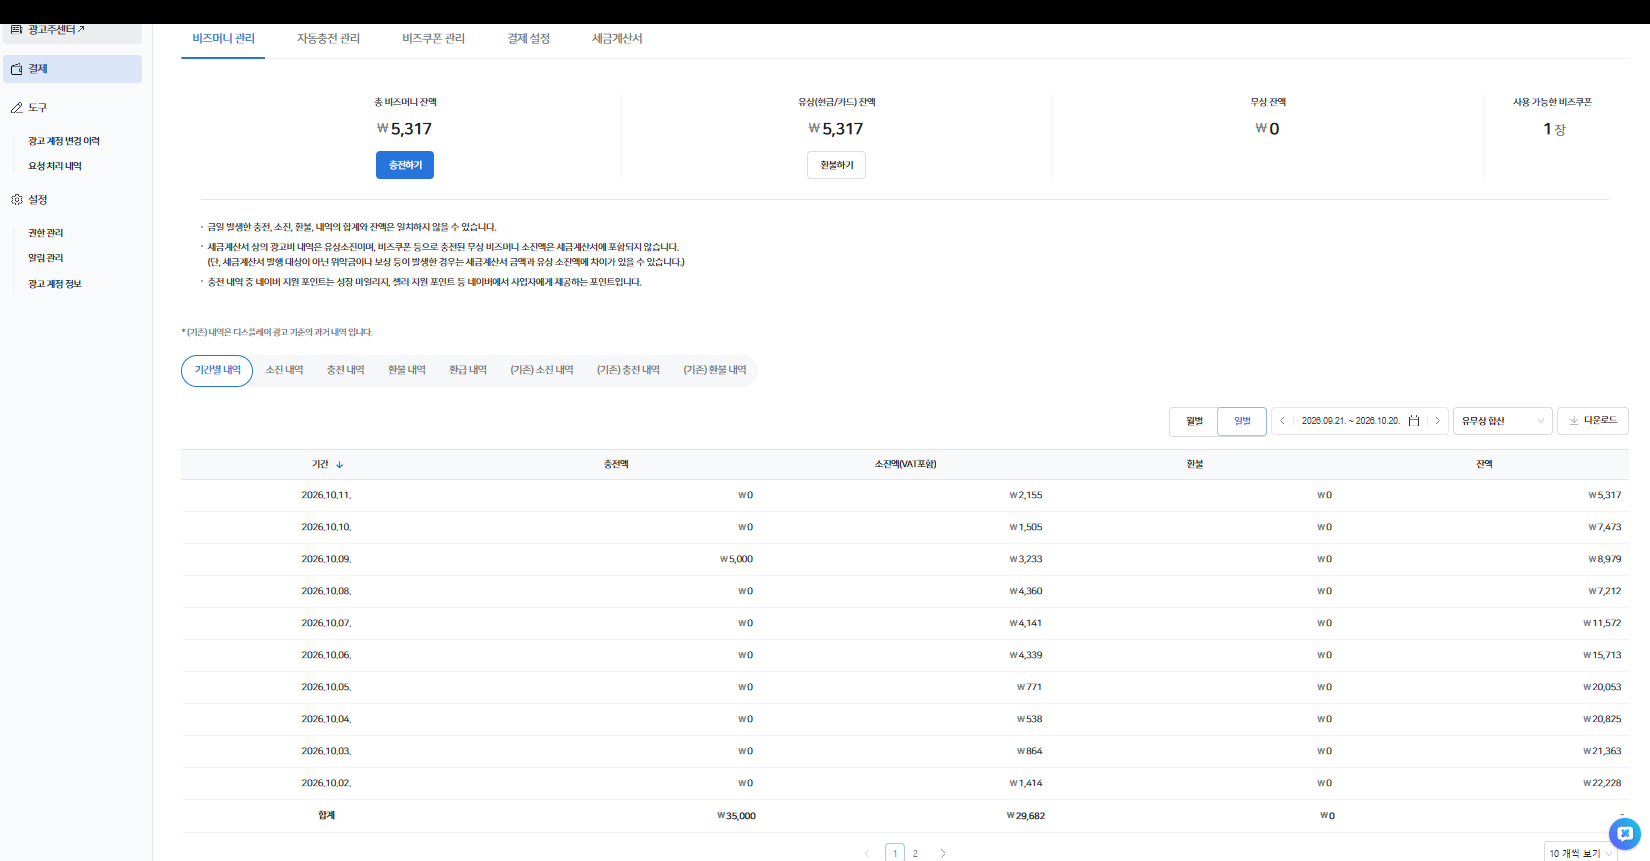The height and width of the screenshot is (861, 1650).
Task: Click previous page arrow in pagination
Action: pos(867,854)
